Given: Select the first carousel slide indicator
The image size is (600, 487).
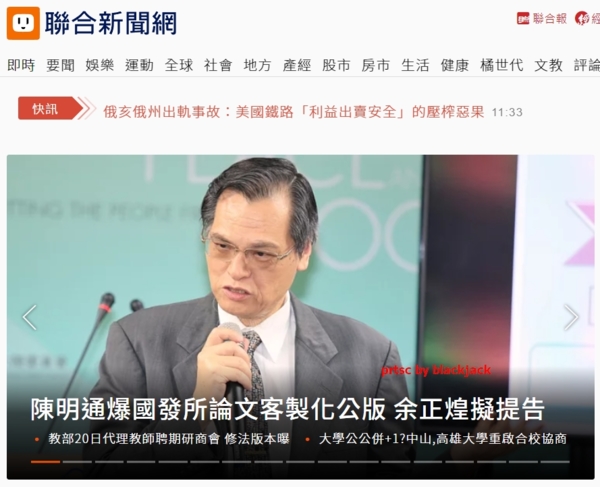Looking at the screenshot, I should click(x=46, y=462).
